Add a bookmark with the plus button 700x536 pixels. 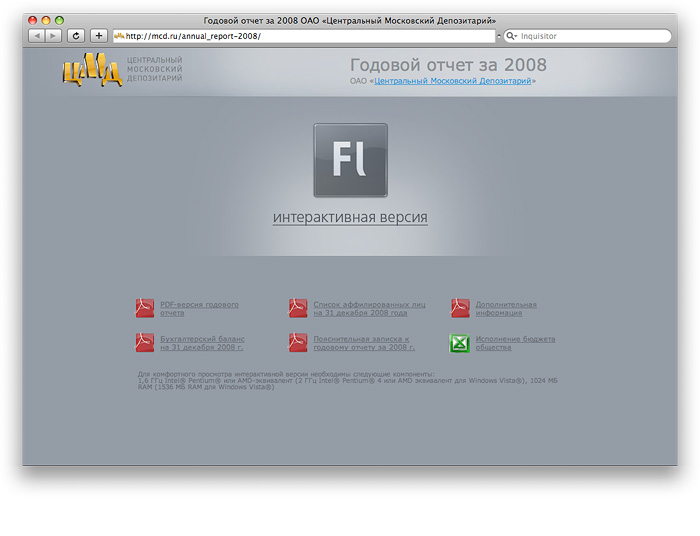tap(99, 36)
